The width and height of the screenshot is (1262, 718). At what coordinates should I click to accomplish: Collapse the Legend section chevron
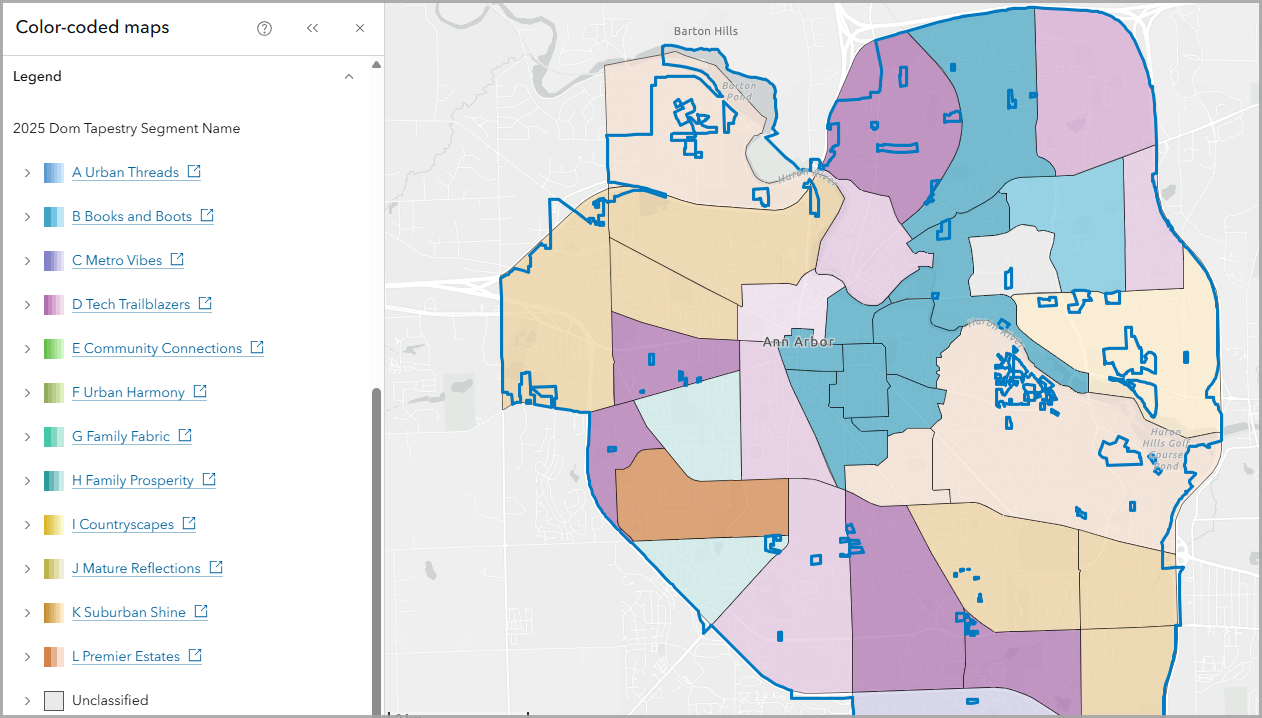coord(349,76)
